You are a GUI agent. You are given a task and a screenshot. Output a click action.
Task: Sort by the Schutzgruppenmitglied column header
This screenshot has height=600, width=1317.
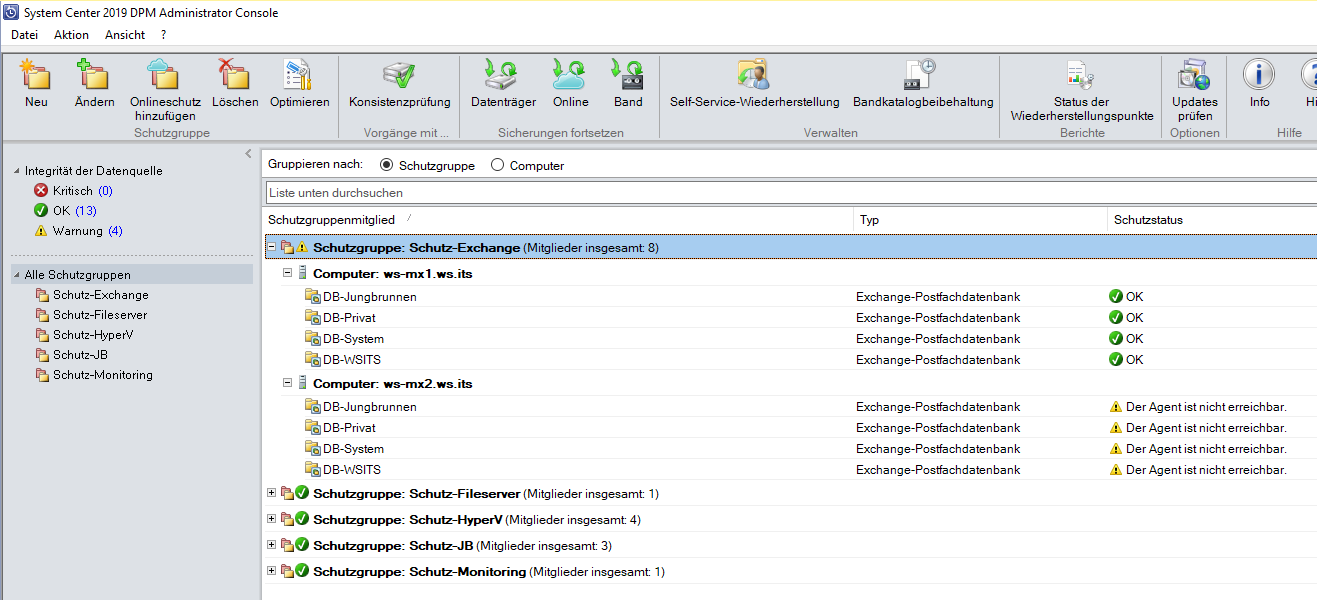[558, 220]
